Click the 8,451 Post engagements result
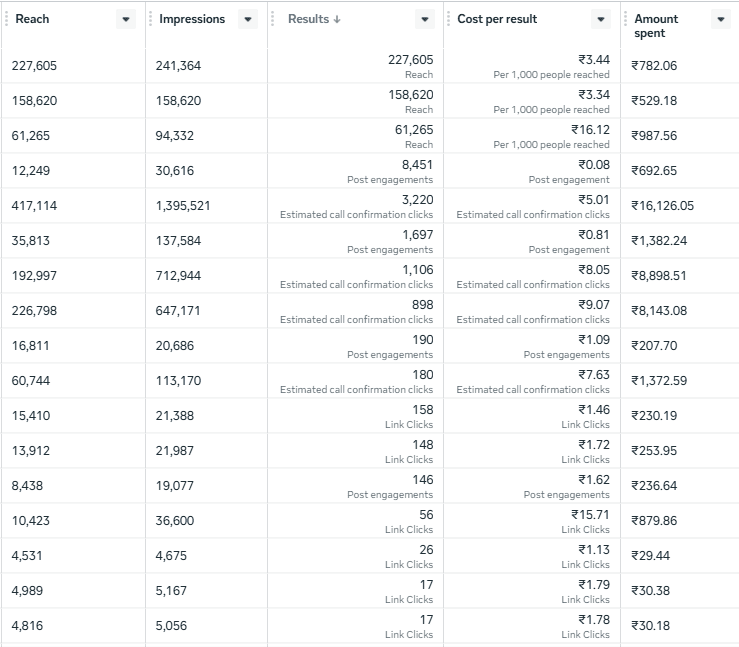 pos(390,172)
